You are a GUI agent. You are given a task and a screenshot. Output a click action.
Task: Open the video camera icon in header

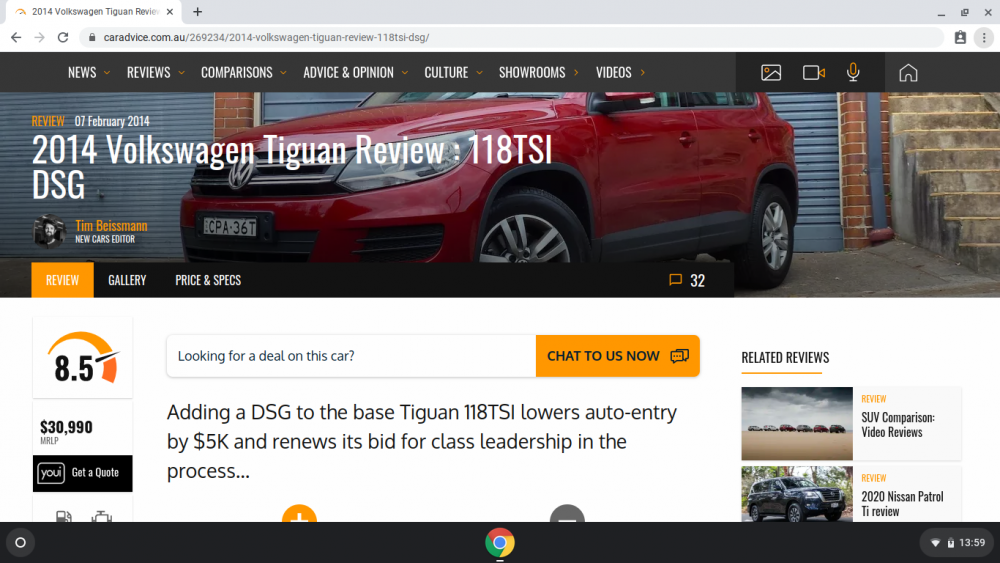pyautogui.click(x=813, y=73)
